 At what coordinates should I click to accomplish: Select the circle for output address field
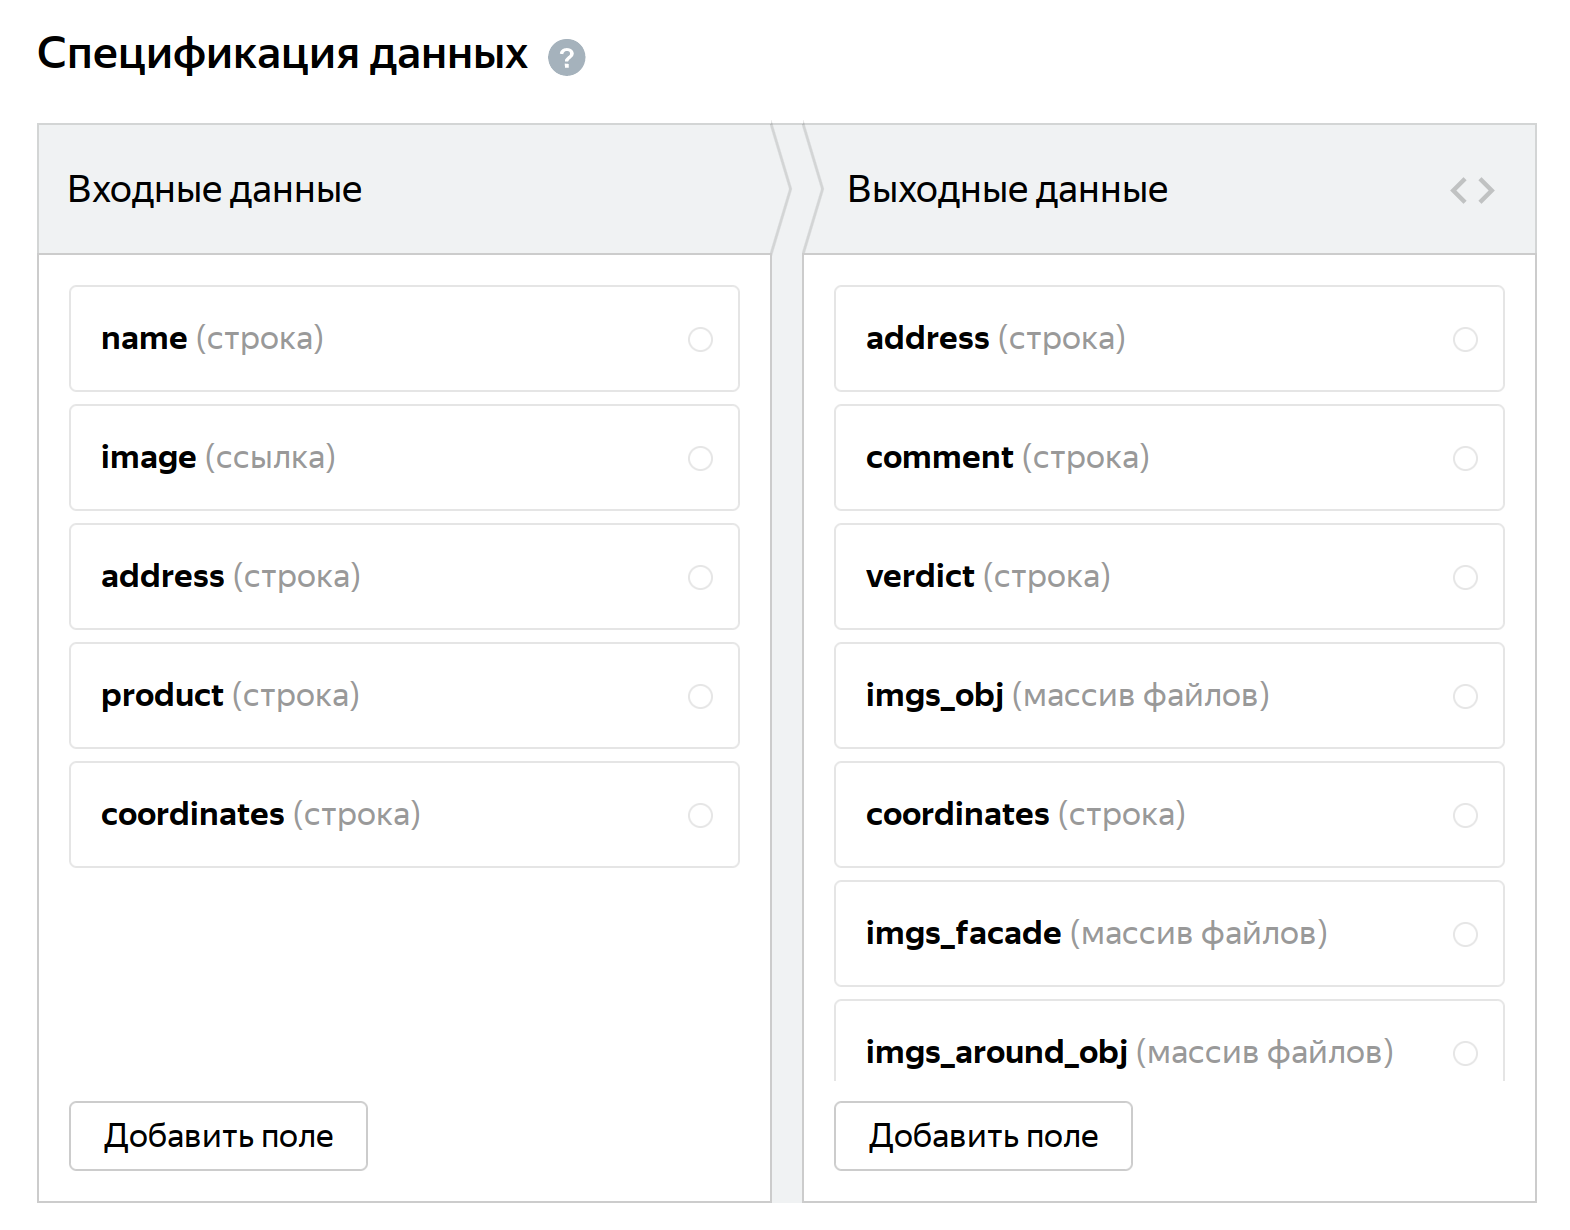(1465, 340)
